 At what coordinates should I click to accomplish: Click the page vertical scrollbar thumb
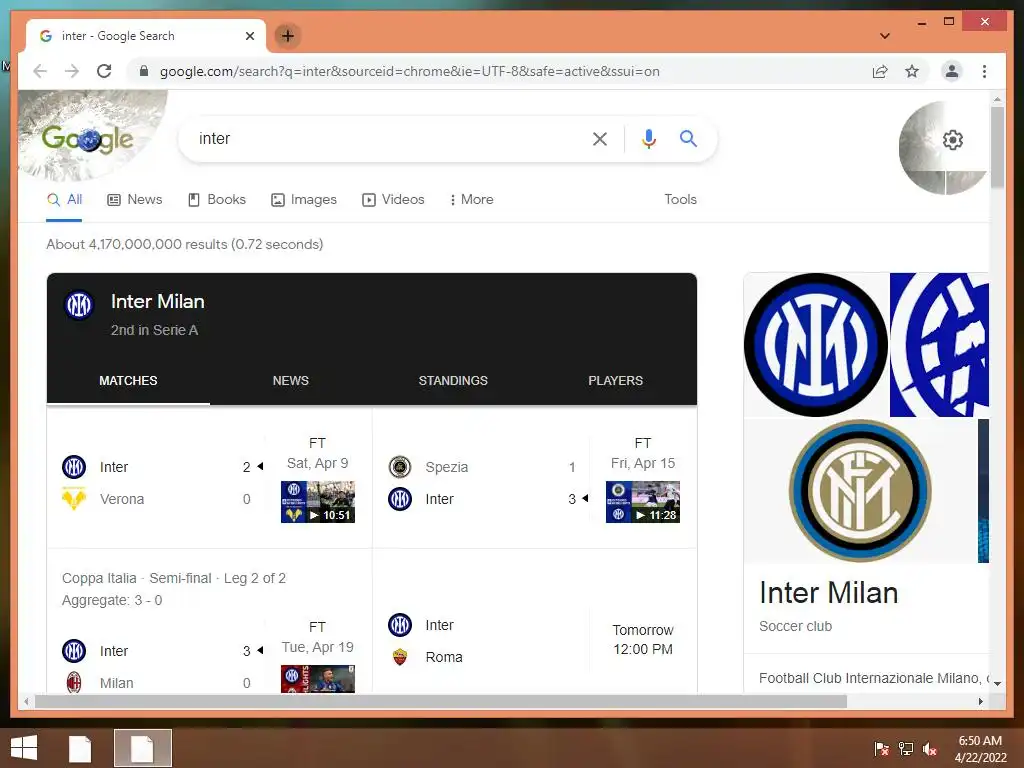tap(997, 148)
